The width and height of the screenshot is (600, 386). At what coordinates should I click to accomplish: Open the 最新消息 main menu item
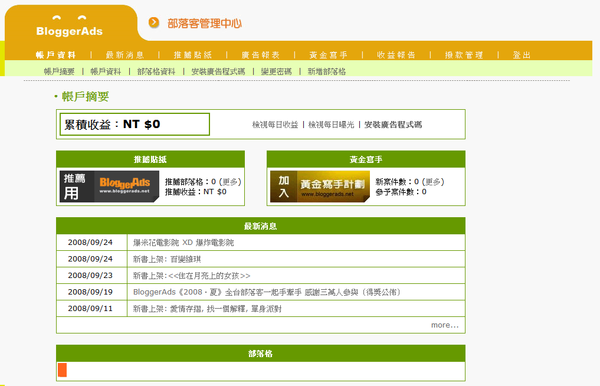pos(125,55)
